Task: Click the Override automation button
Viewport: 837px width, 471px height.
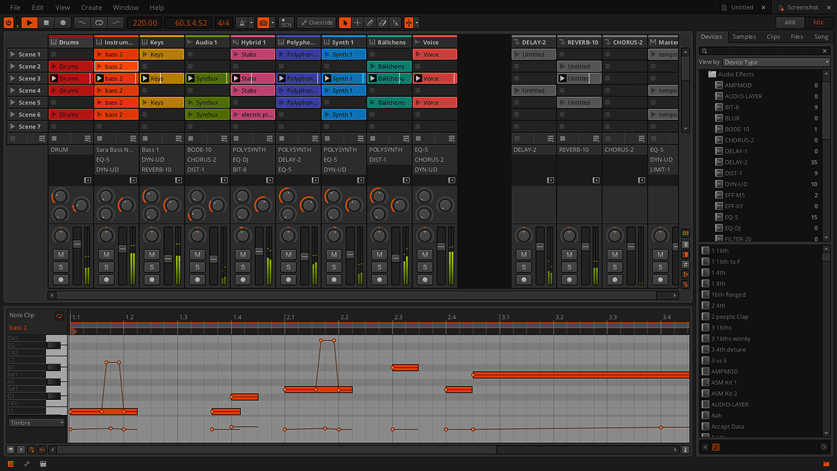Action: click(317, 22)
